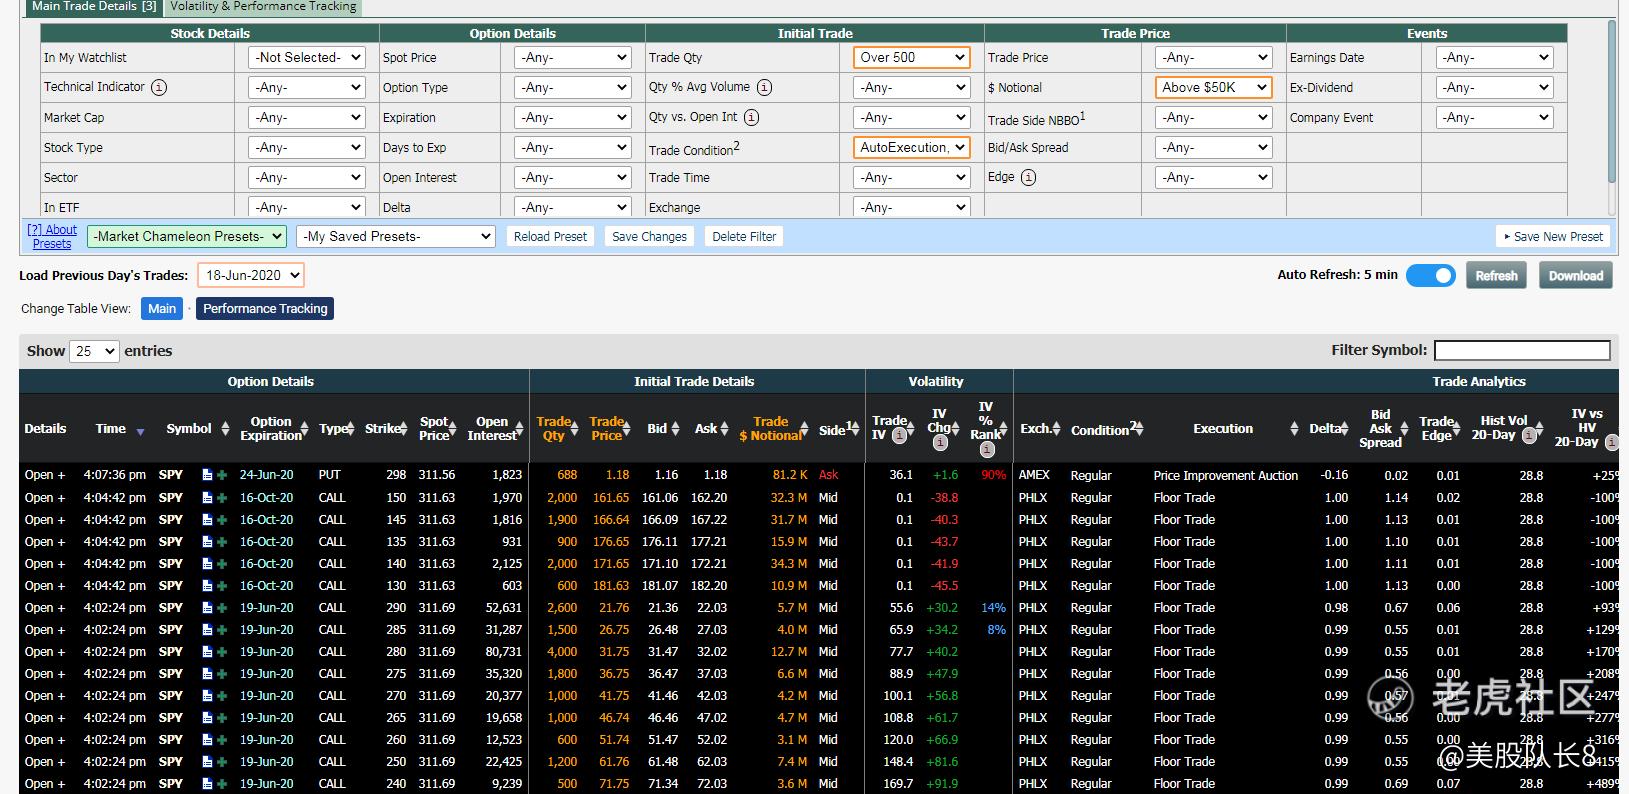Click the 81.2 K trade notional value

[x=790, y=475]
